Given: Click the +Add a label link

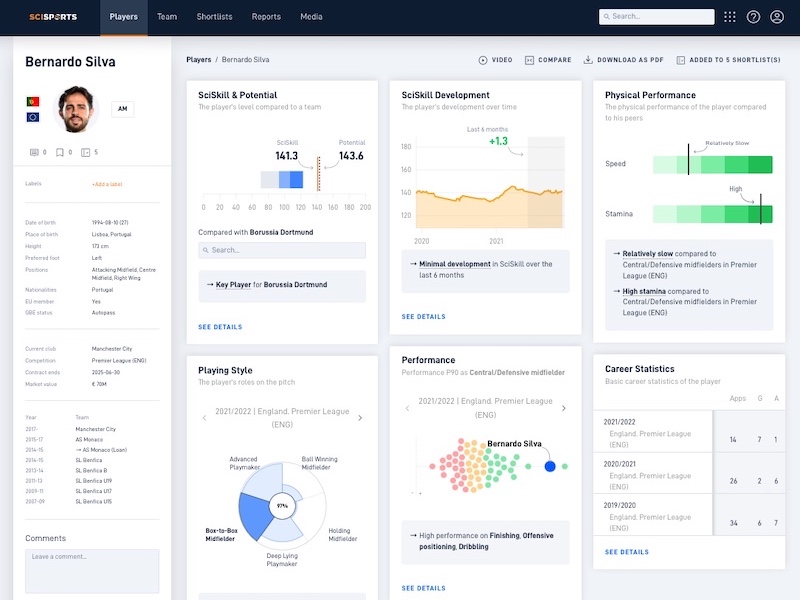Looking at the screenshot, I should 106,184.
